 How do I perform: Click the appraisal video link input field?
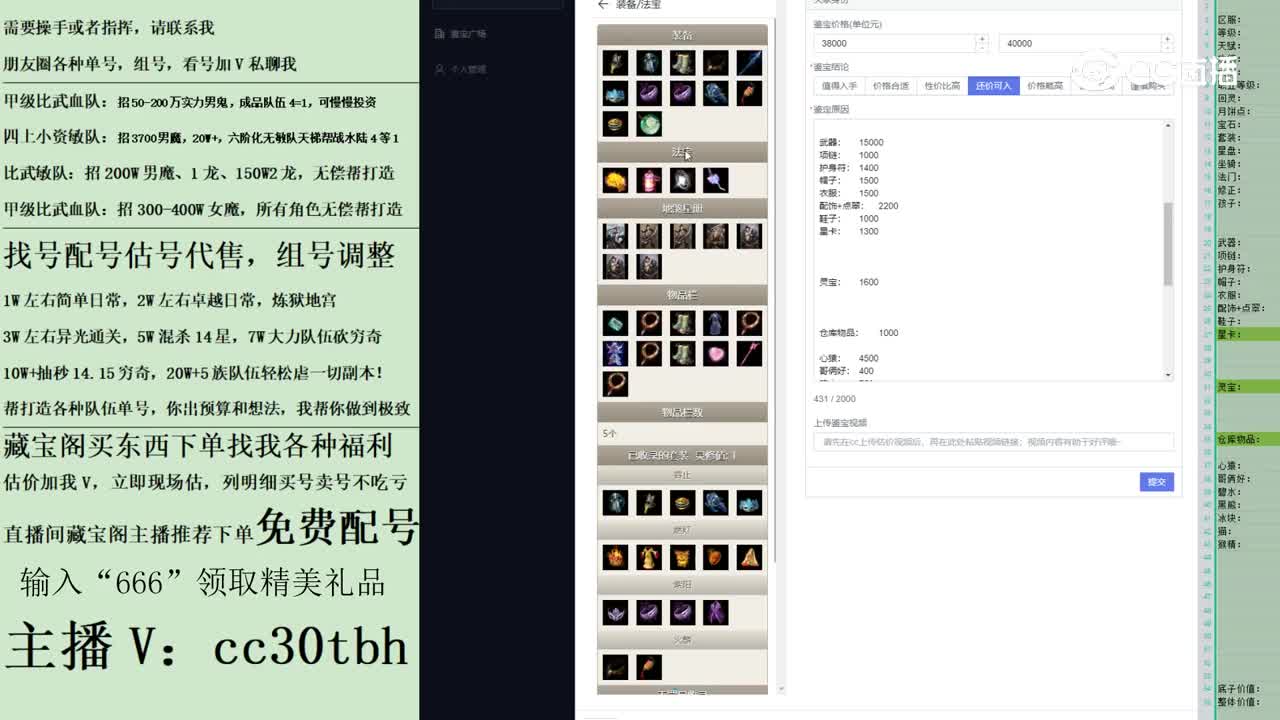coord(993,442)
